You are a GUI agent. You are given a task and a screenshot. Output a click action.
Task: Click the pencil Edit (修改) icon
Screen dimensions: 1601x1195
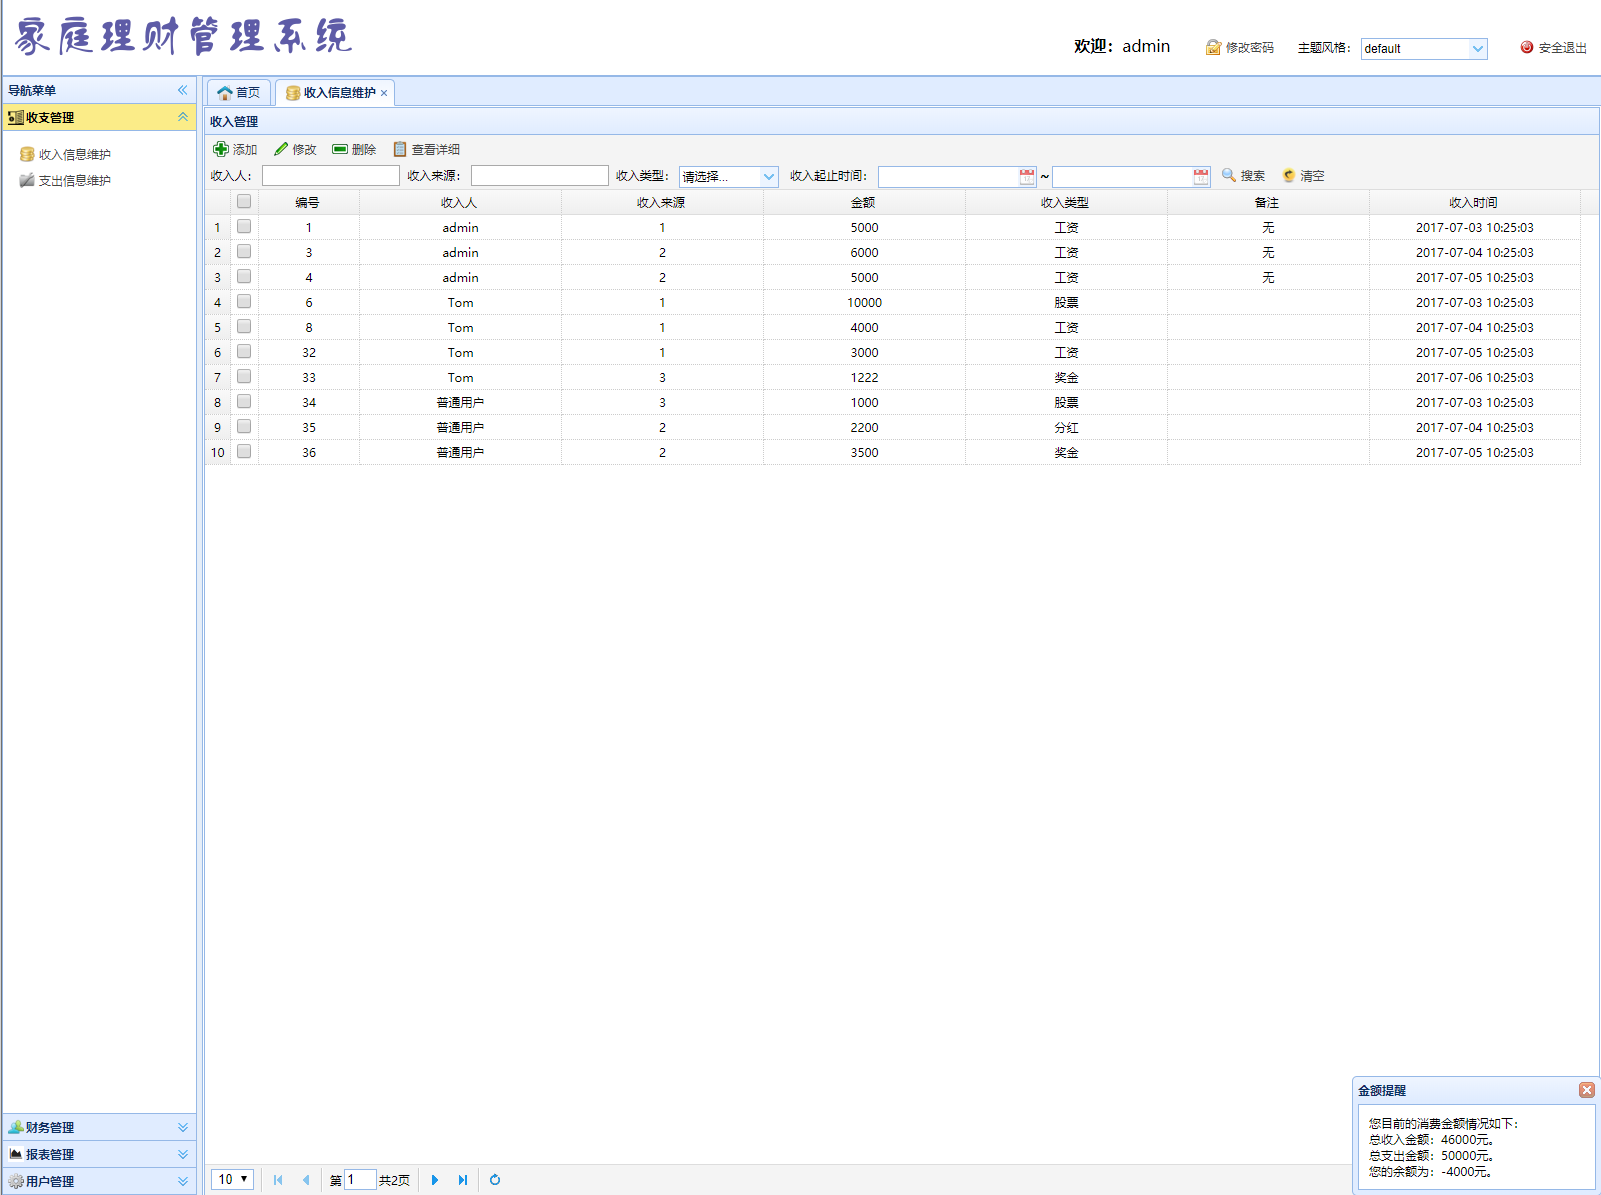click(x=281, y=149)
